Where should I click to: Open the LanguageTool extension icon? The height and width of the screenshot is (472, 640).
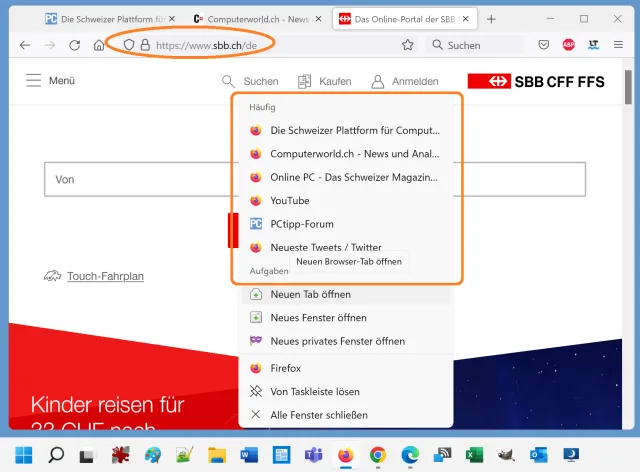593,45
